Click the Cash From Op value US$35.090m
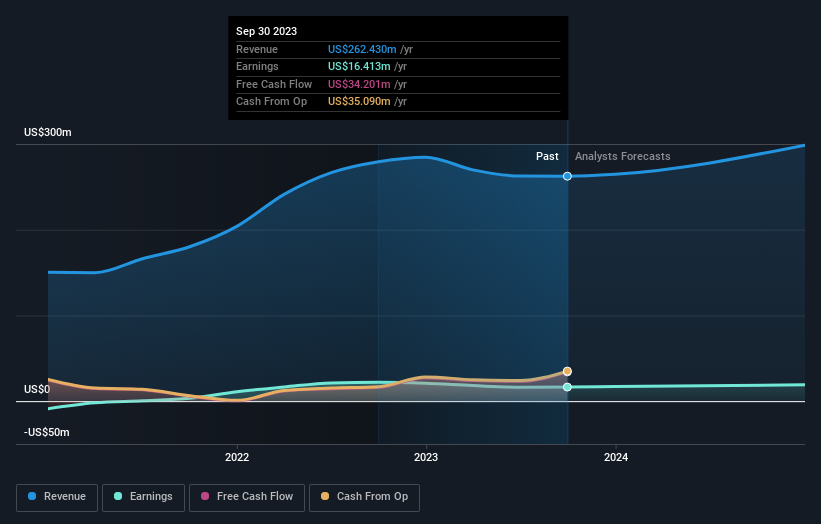The image size is (821, 524). pos(359,102)
